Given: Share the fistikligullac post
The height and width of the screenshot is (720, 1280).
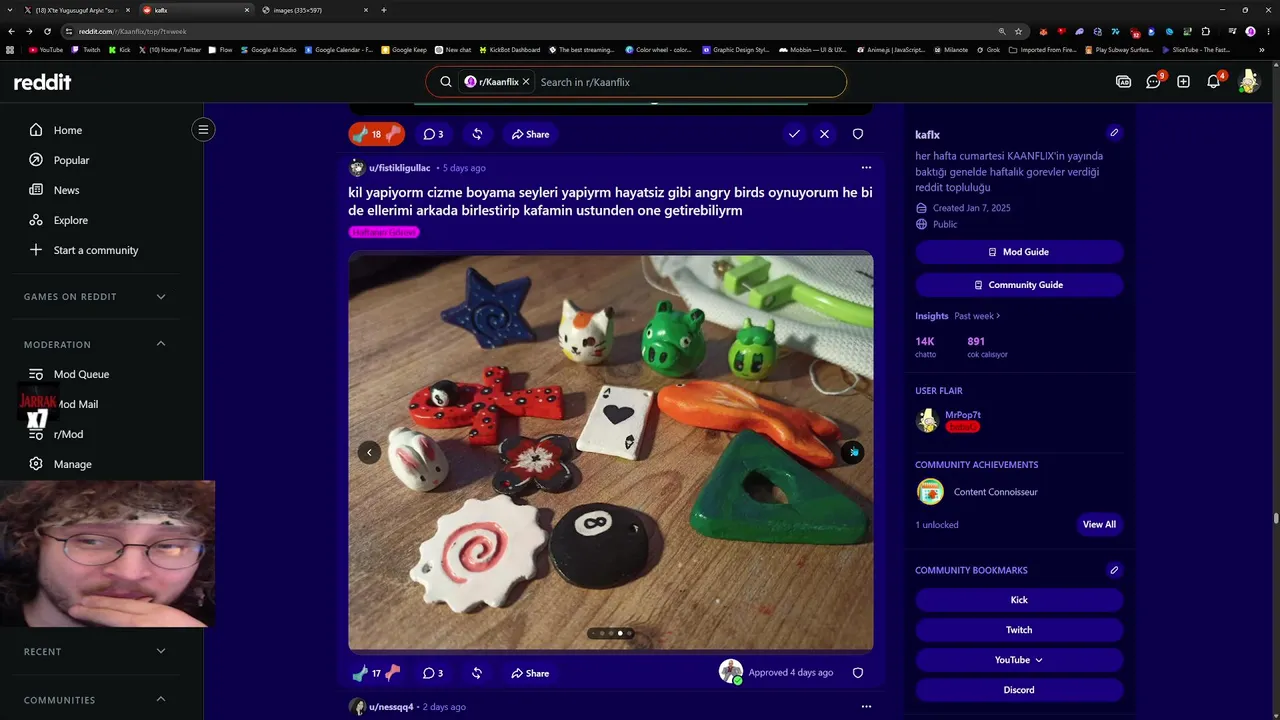Looking at the screenshot, I should coord(531,673).
